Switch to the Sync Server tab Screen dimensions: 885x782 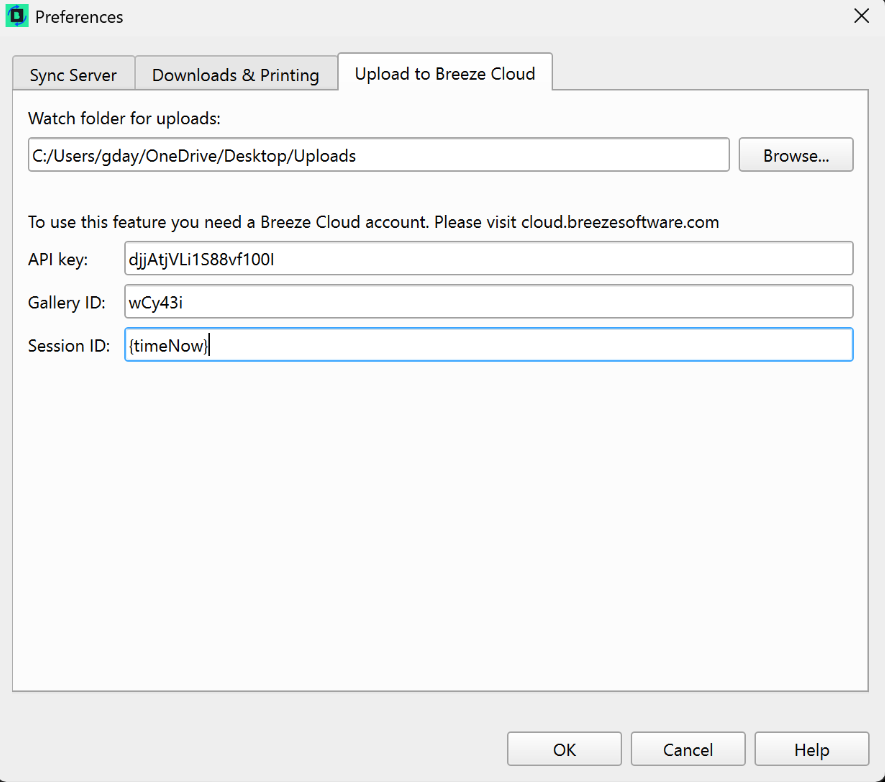point(73,73)
